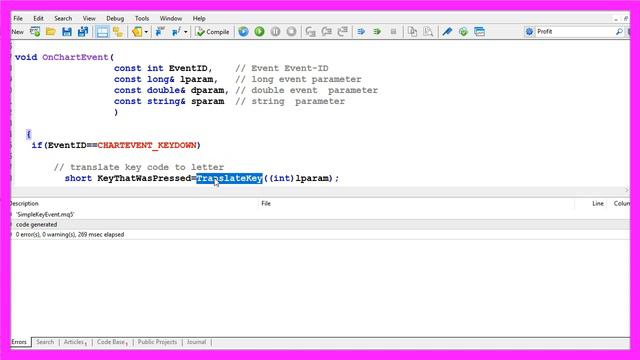The width and height of the screenshot is (640, 360).
Task: Click the grey stop debugging icon
Action: [291, 31]
